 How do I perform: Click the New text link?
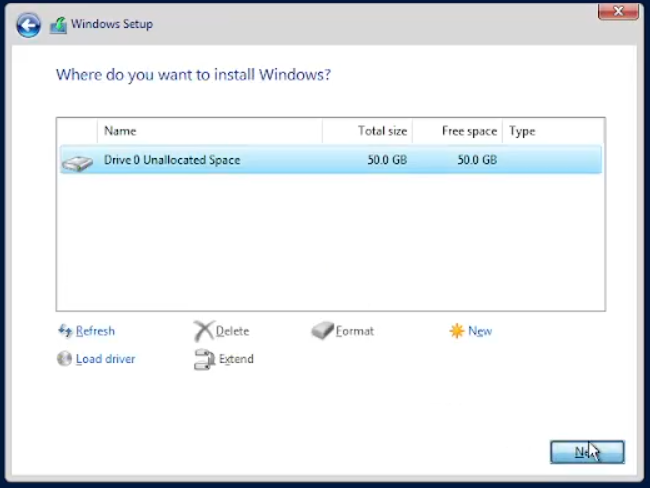pos(480,331)
